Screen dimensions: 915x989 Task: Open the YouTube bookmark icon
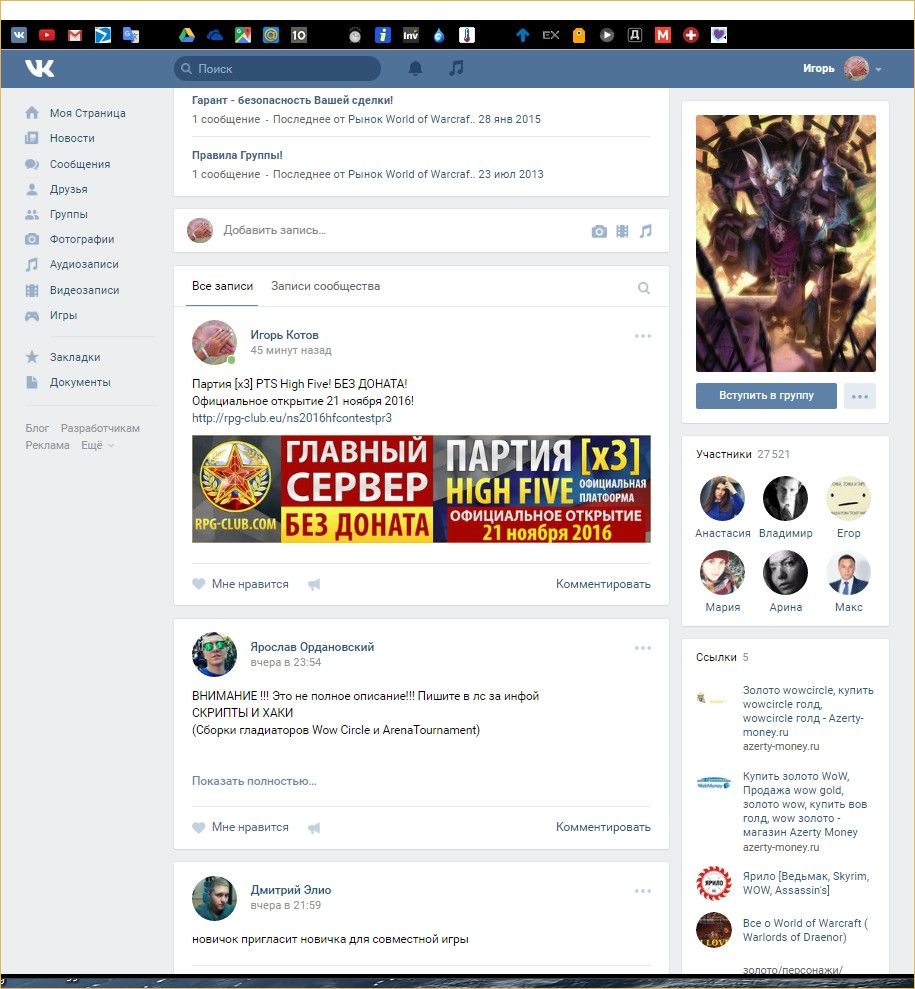pyautogui.click(x=47, y=35)
